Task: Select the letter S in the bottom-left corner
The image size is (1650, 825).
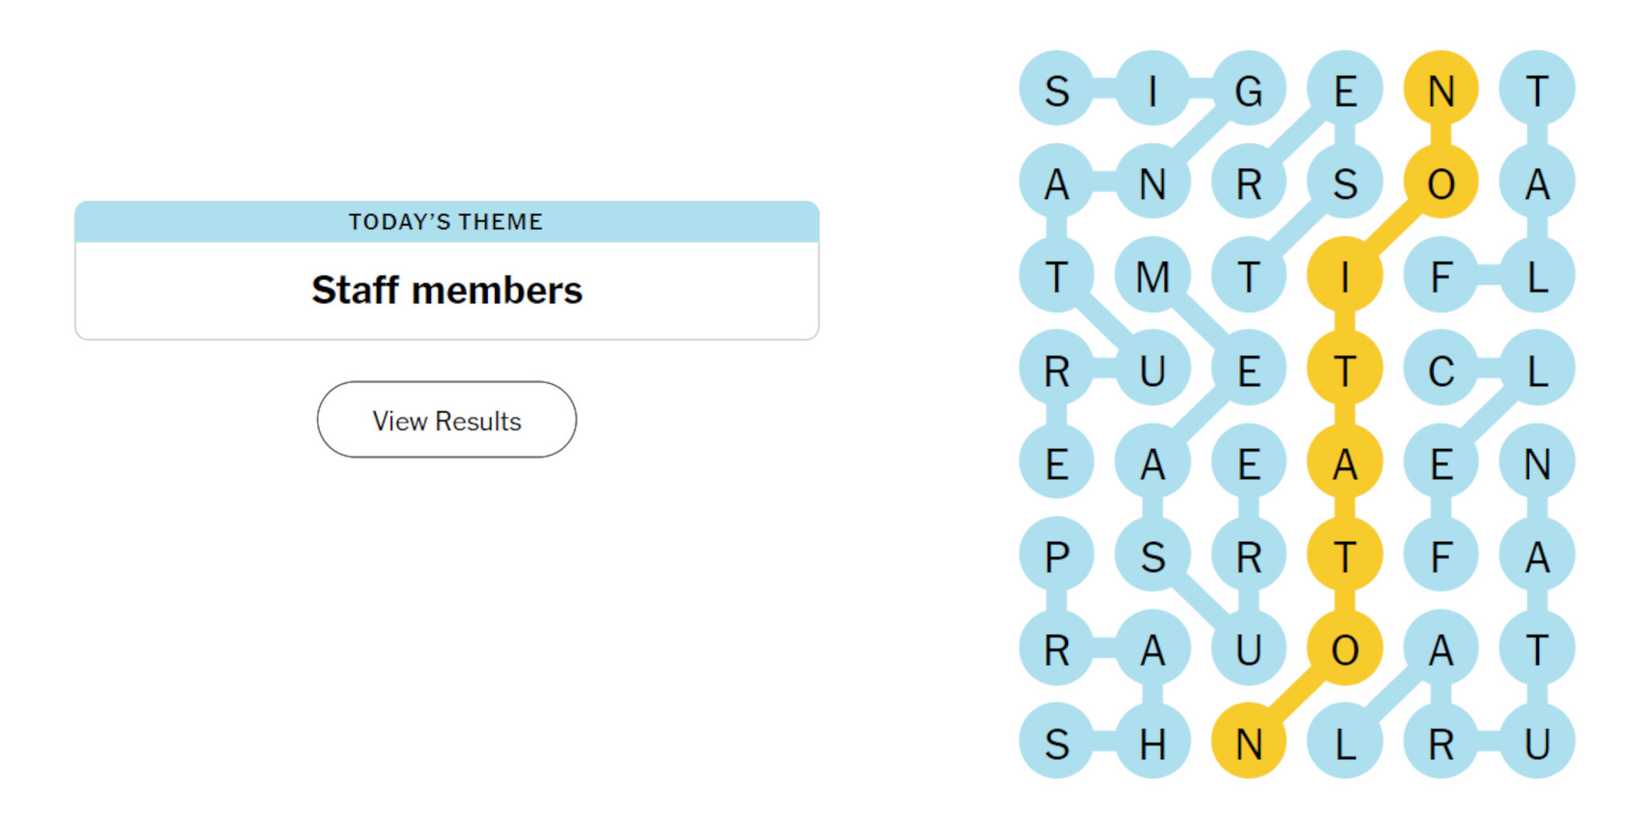Action: [1055, 741]
